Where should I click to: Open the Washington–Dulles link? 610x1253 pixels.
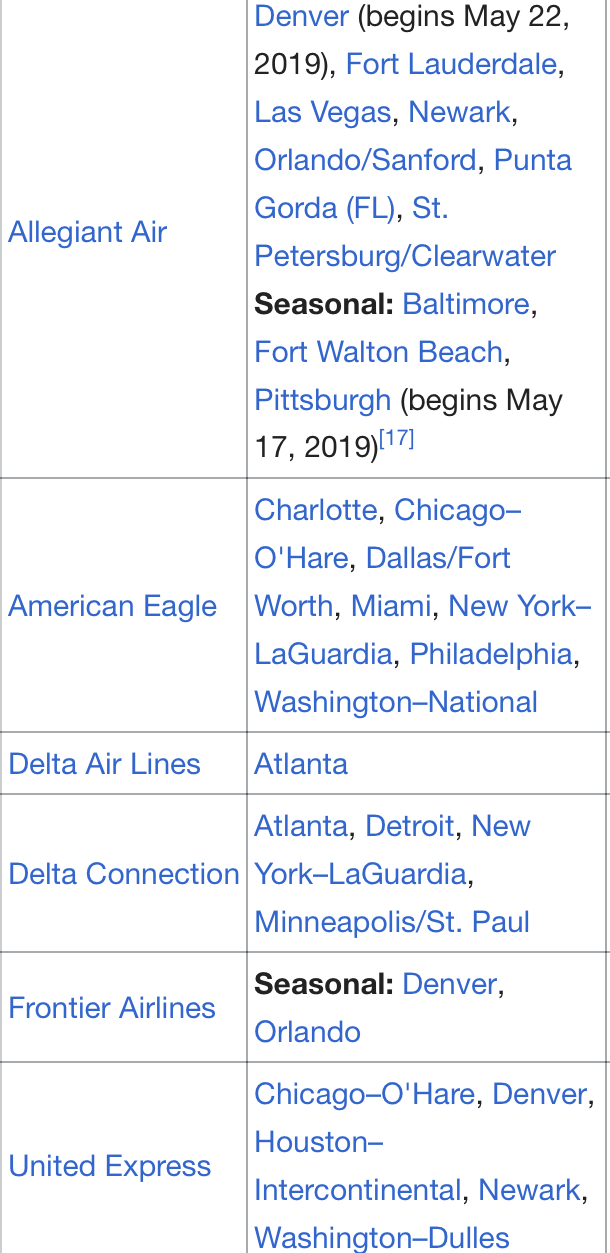(x=382, y=1238)
